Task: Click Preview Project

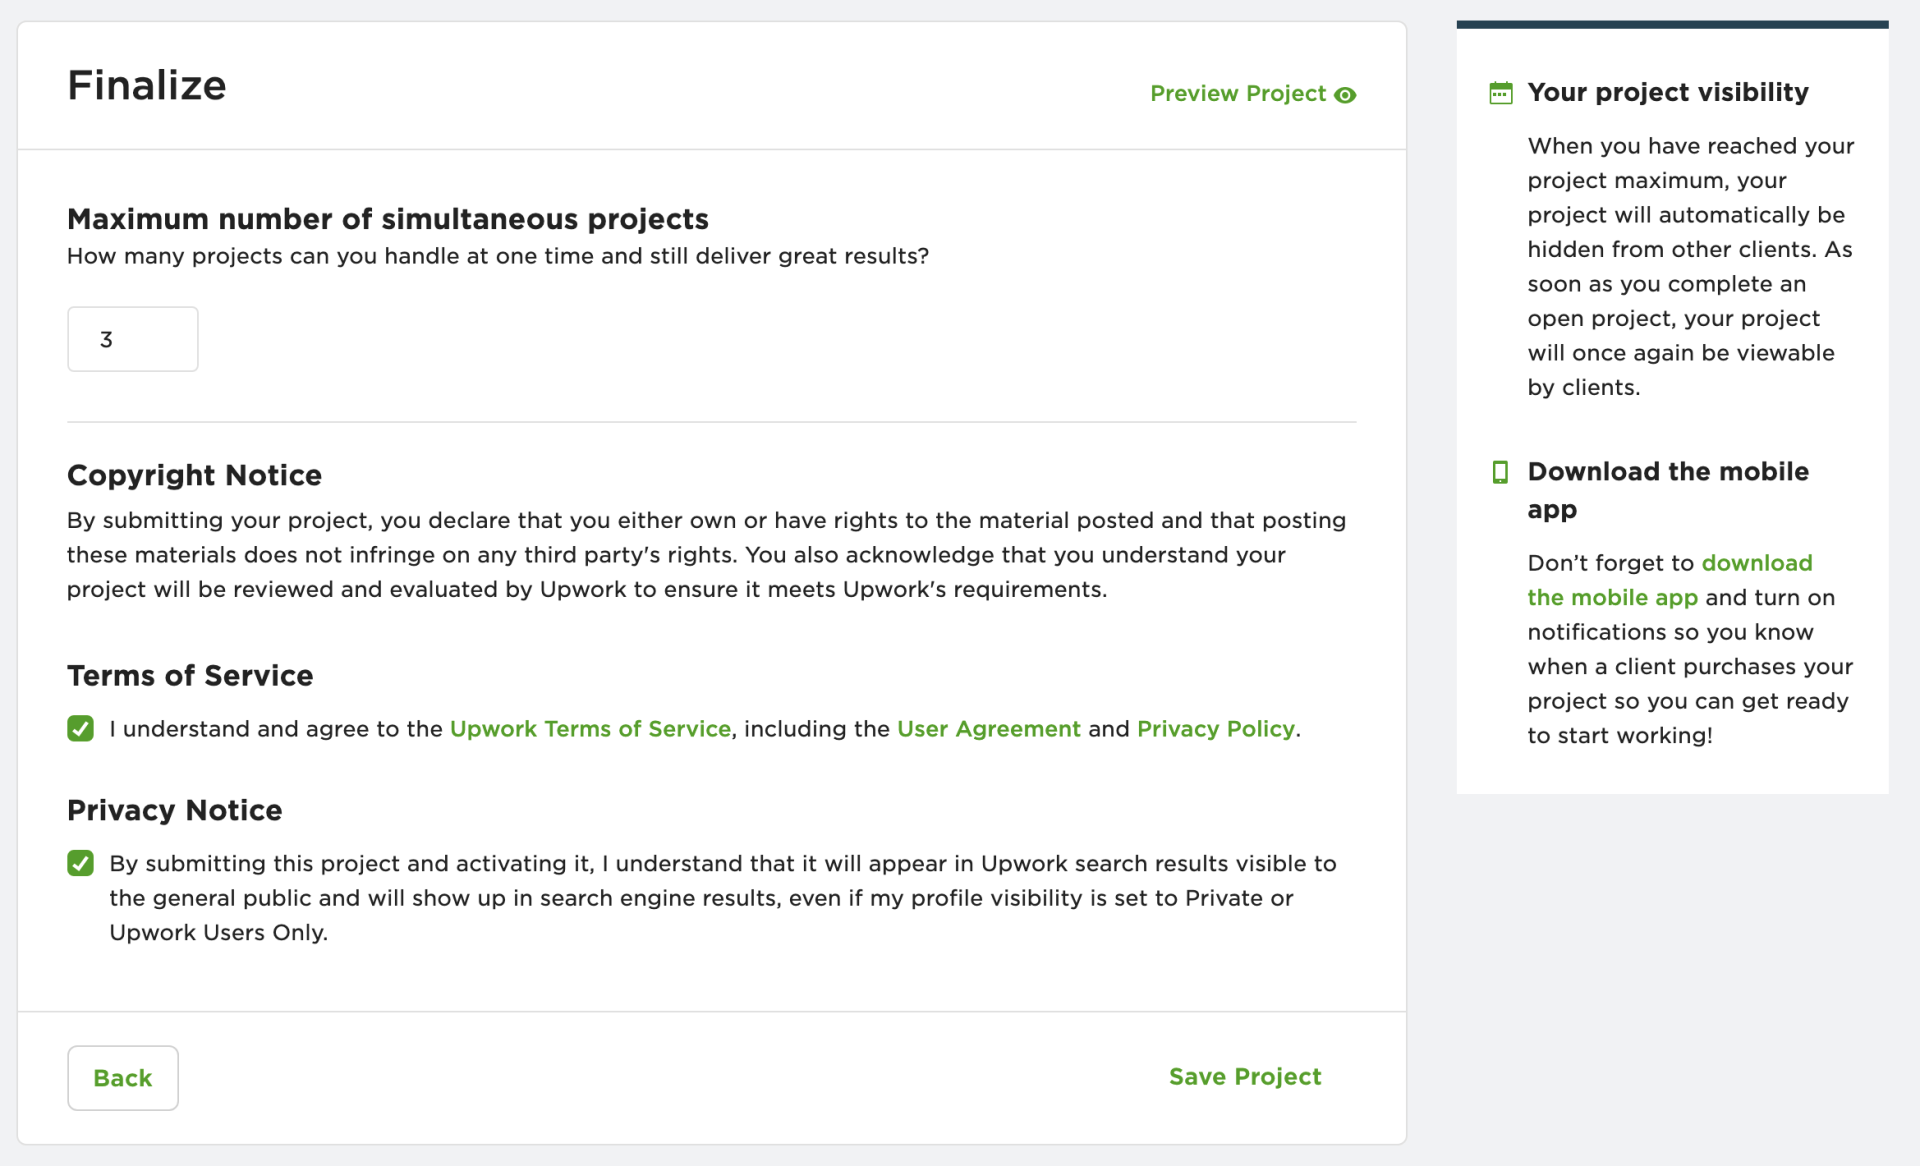Action: click(x=1238, y=93)
